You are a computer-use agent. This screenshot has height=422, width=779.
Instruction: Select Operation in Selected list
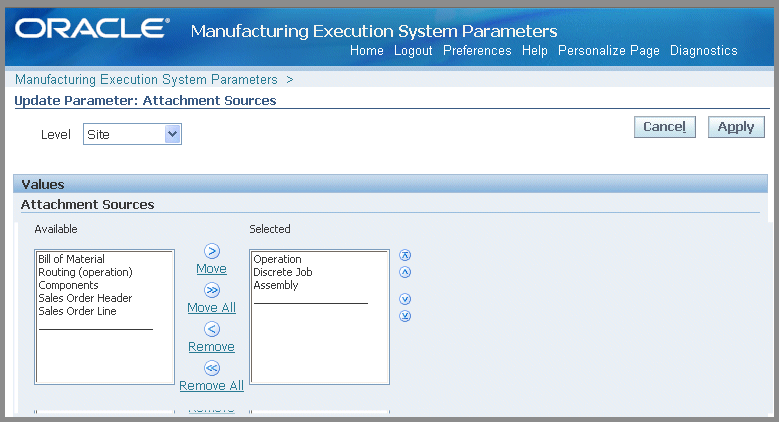[x=277, y=259]
